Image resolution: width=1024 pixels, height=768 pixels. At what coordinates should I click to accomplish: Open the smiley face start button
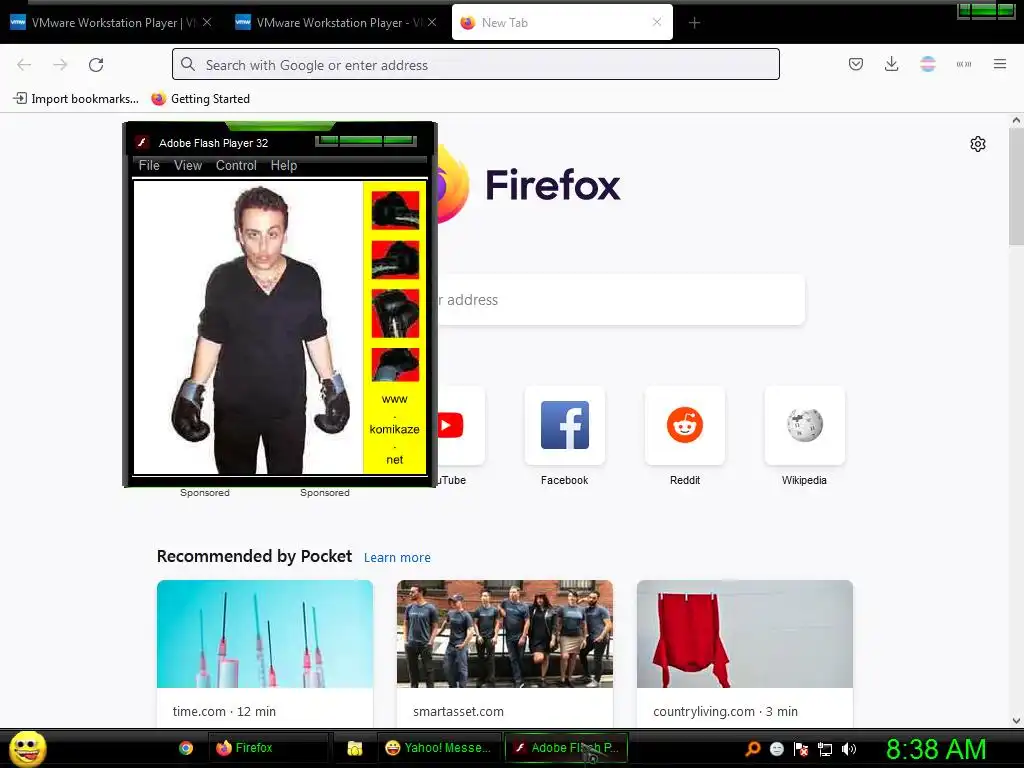27,748
